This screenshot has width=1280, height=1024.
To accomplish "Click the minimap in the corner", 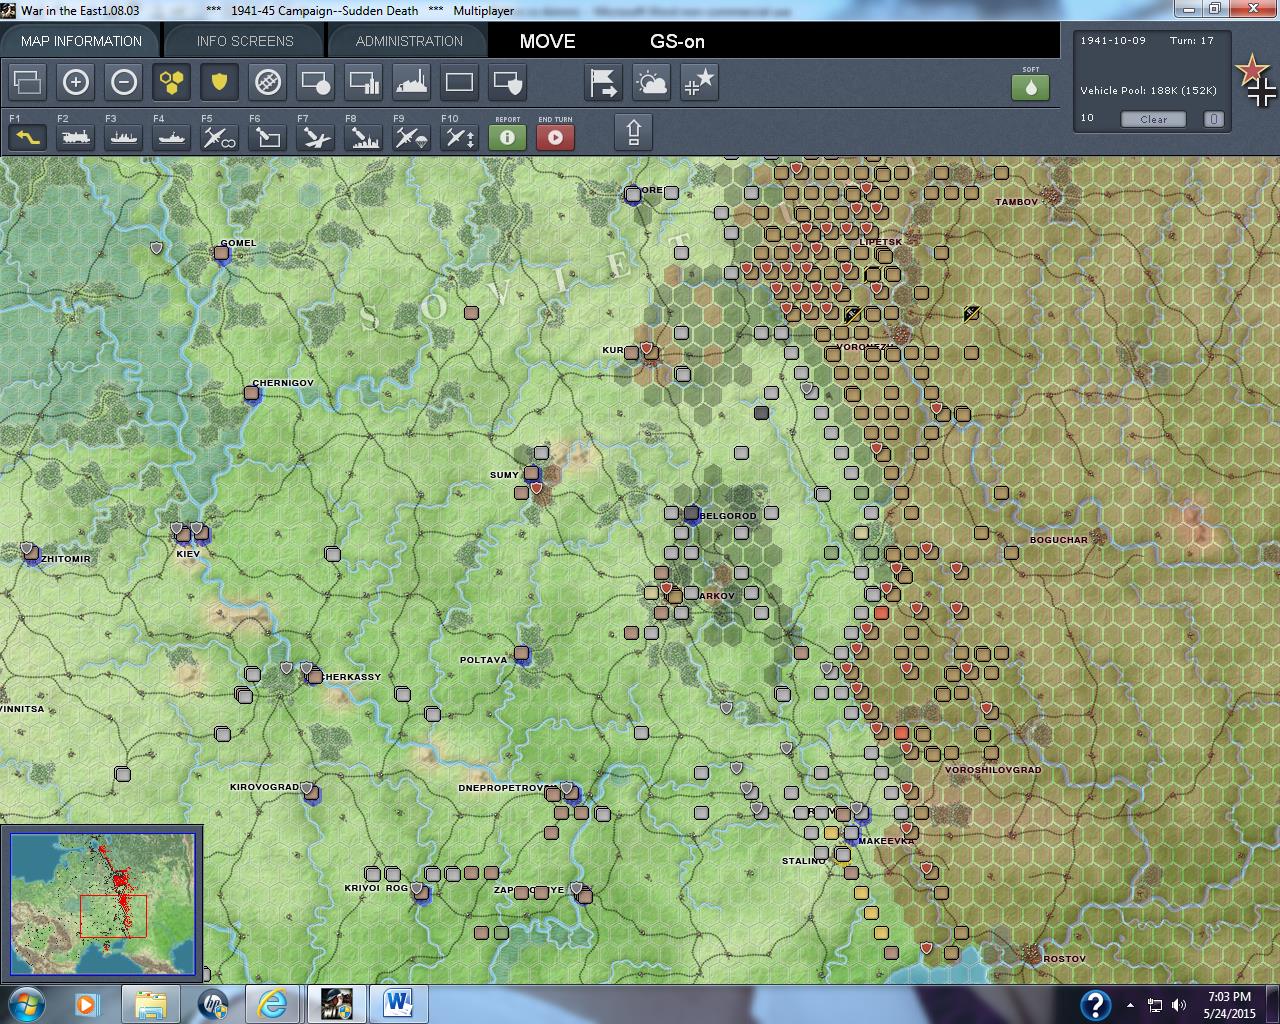I will (x=102, y=903).
